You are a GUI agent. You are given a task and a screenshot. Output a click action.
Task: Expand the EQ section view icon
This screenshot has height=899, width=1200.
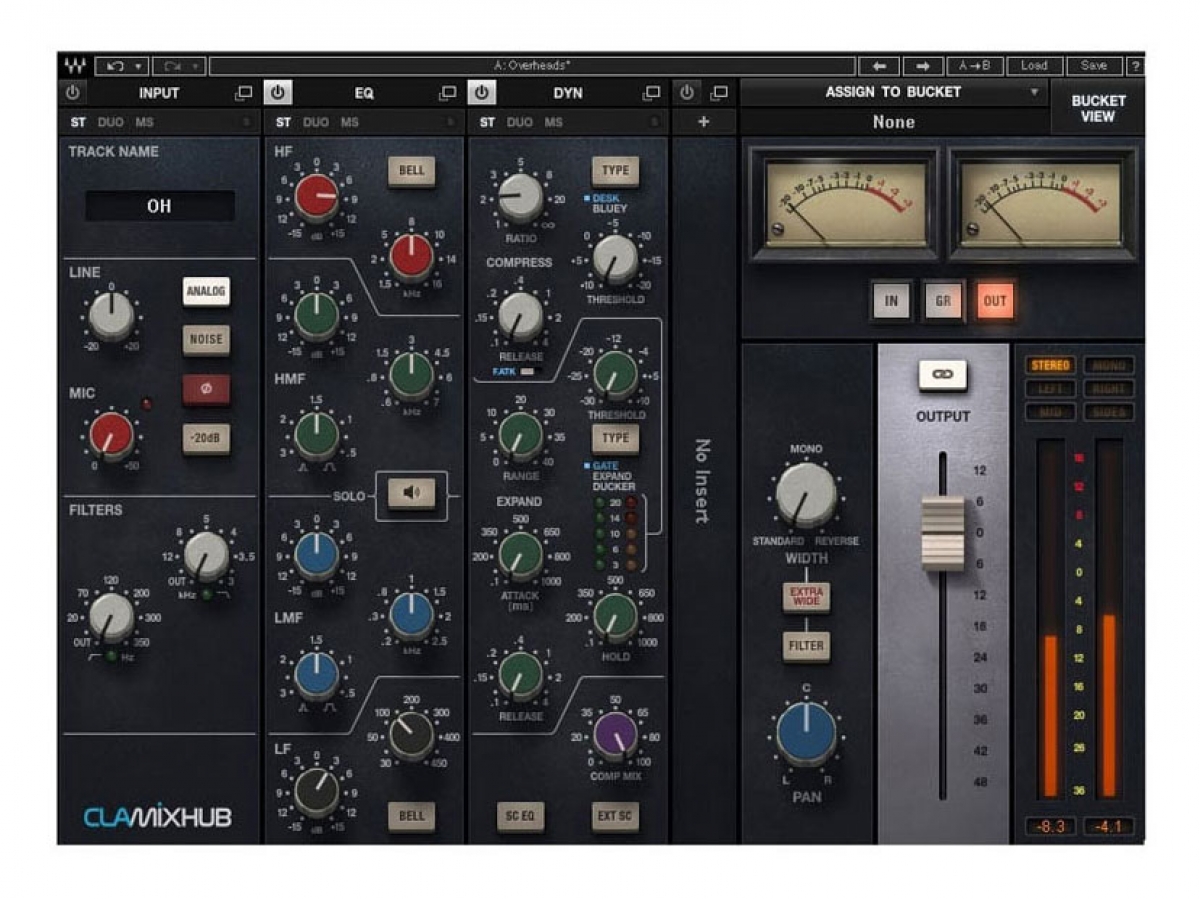click(x=448, y=93)
